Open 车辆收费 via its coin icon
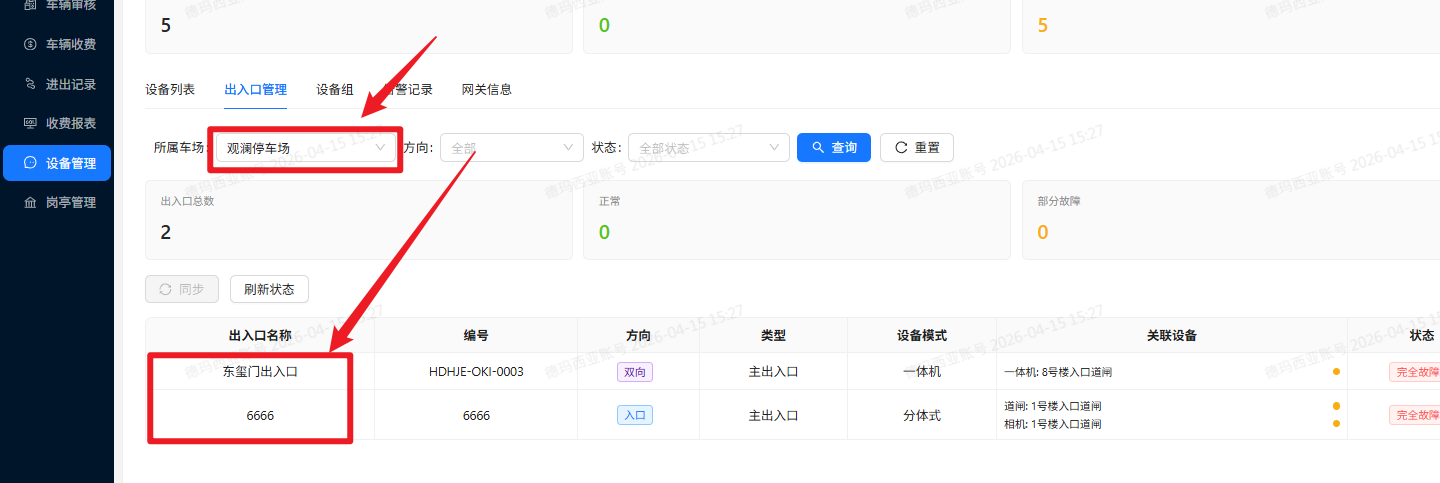 pyautogui.click(x=30, y=44)
